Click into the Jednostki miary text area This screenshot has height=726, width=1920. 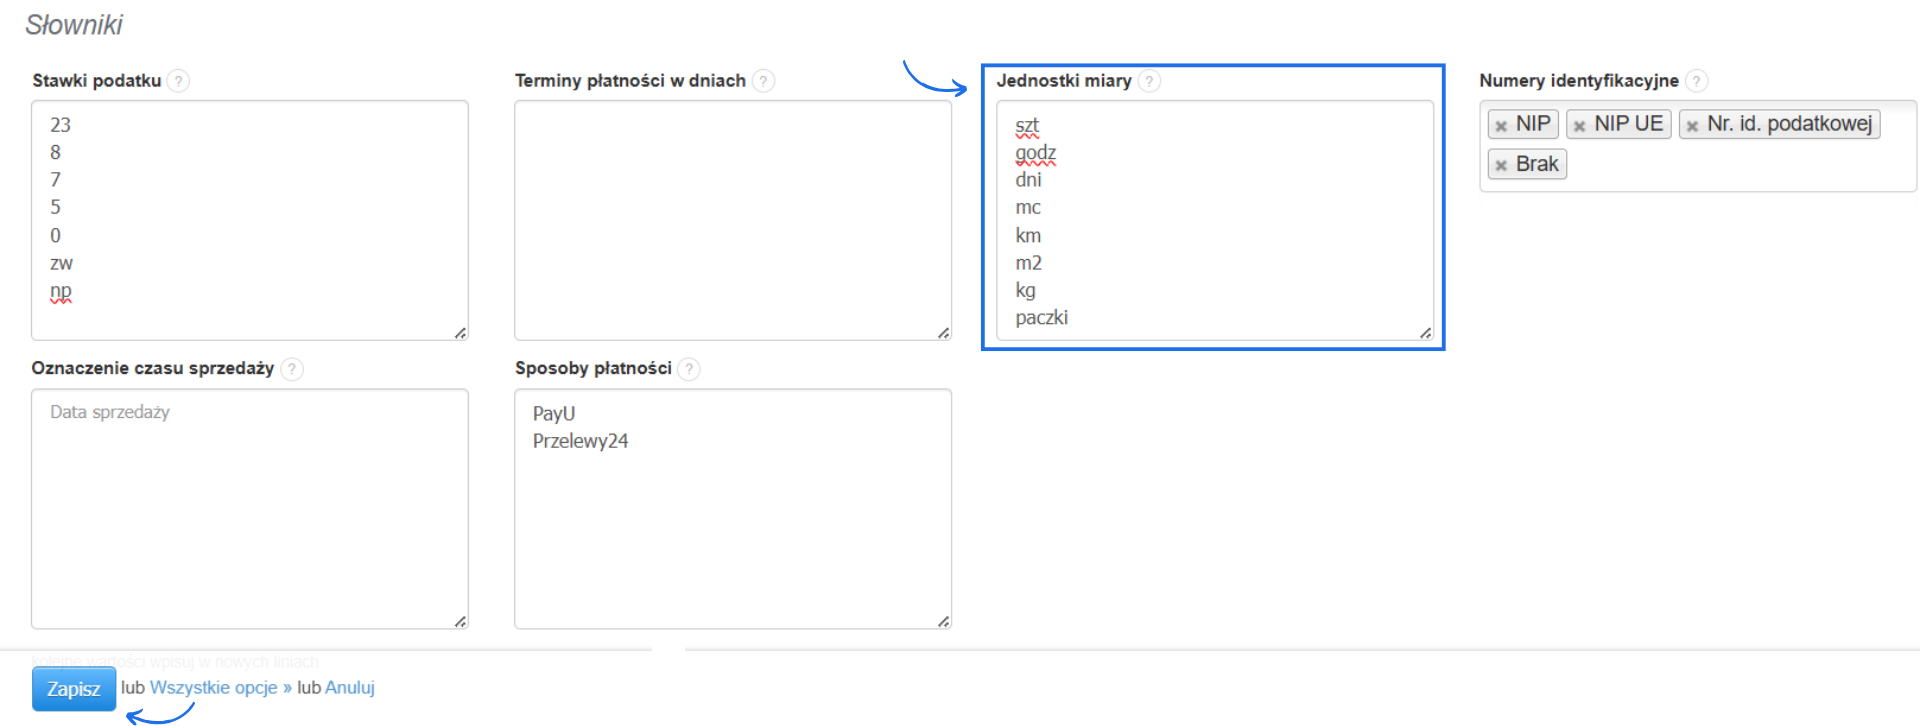click(x=1215, y=220)
